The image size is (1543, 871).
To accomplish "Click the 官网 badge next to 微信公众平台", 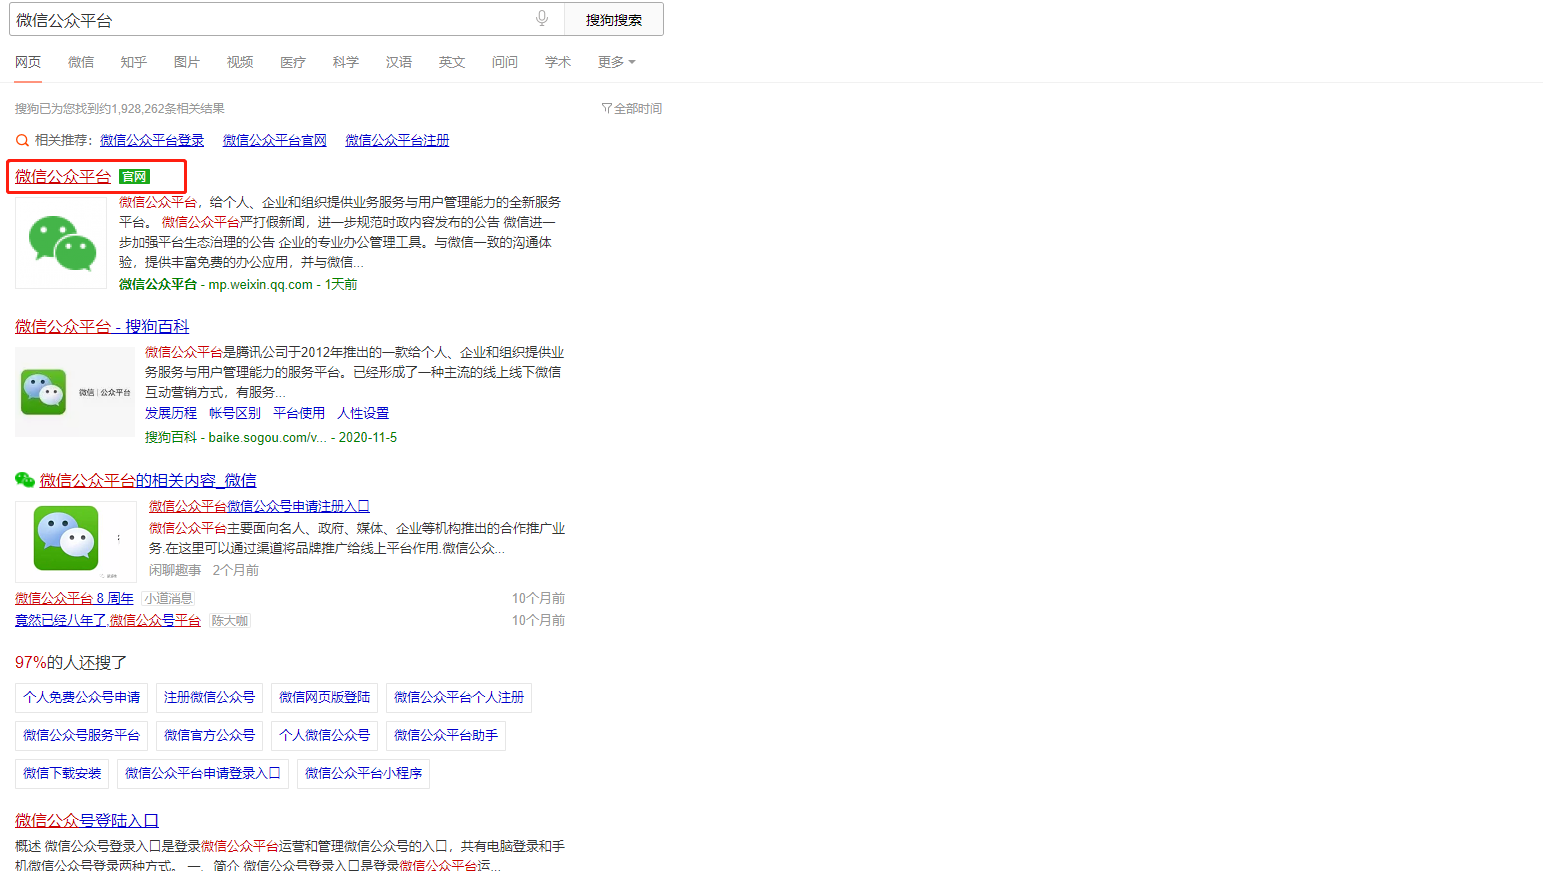I will [x=134, y=177].
